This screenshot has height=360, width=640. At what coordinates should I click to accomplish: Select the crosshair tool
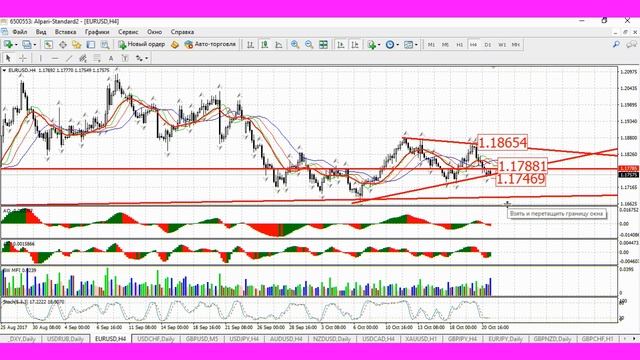[x=23, y=58]
